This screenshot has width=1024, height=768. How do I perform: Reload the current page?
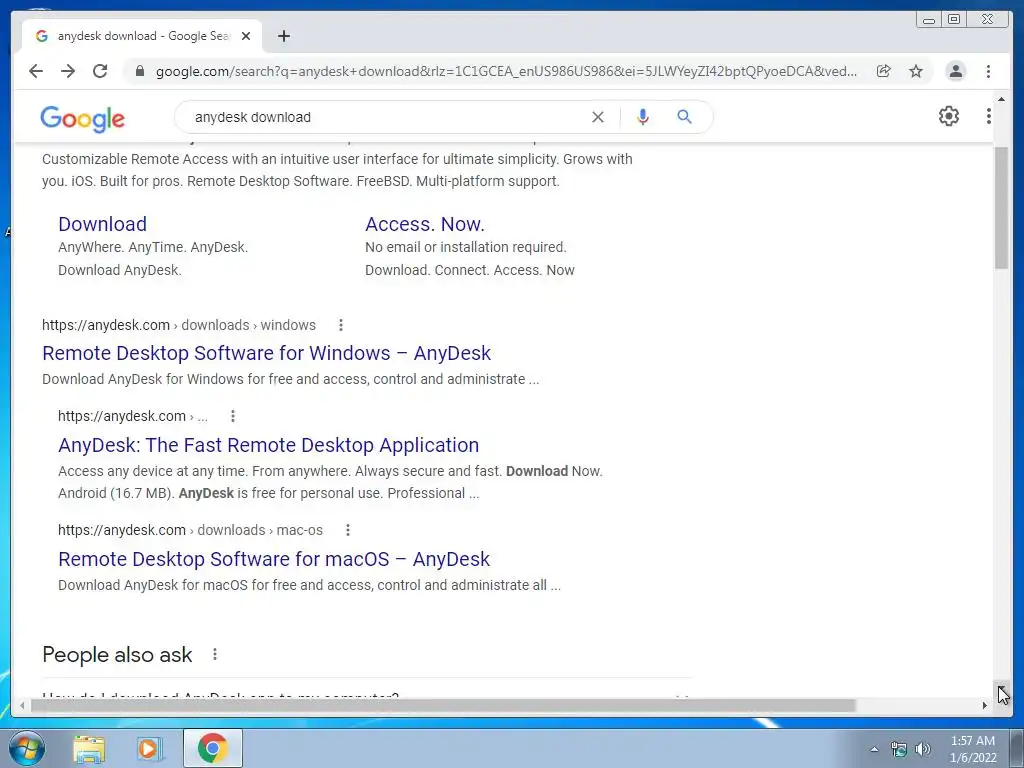click(100, 71)
